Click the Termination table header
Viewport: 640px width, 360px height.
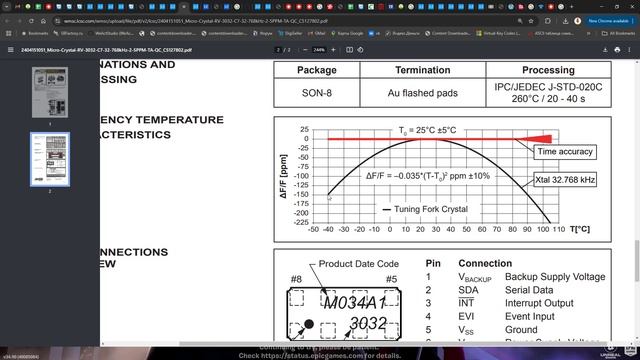point(422,70)
